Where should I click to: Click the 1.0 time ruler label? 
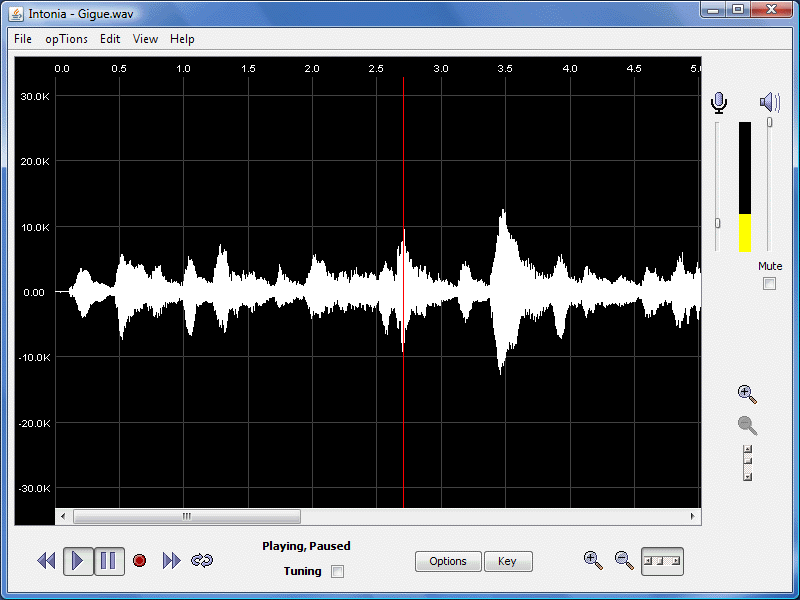183,68
